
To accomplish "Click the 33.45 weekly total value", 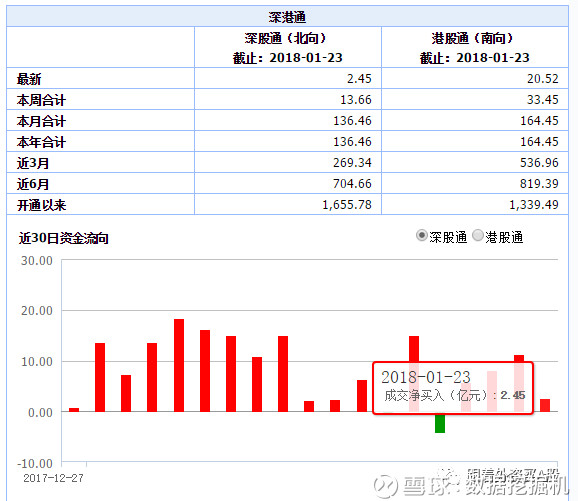I will [x=543, y=100].
